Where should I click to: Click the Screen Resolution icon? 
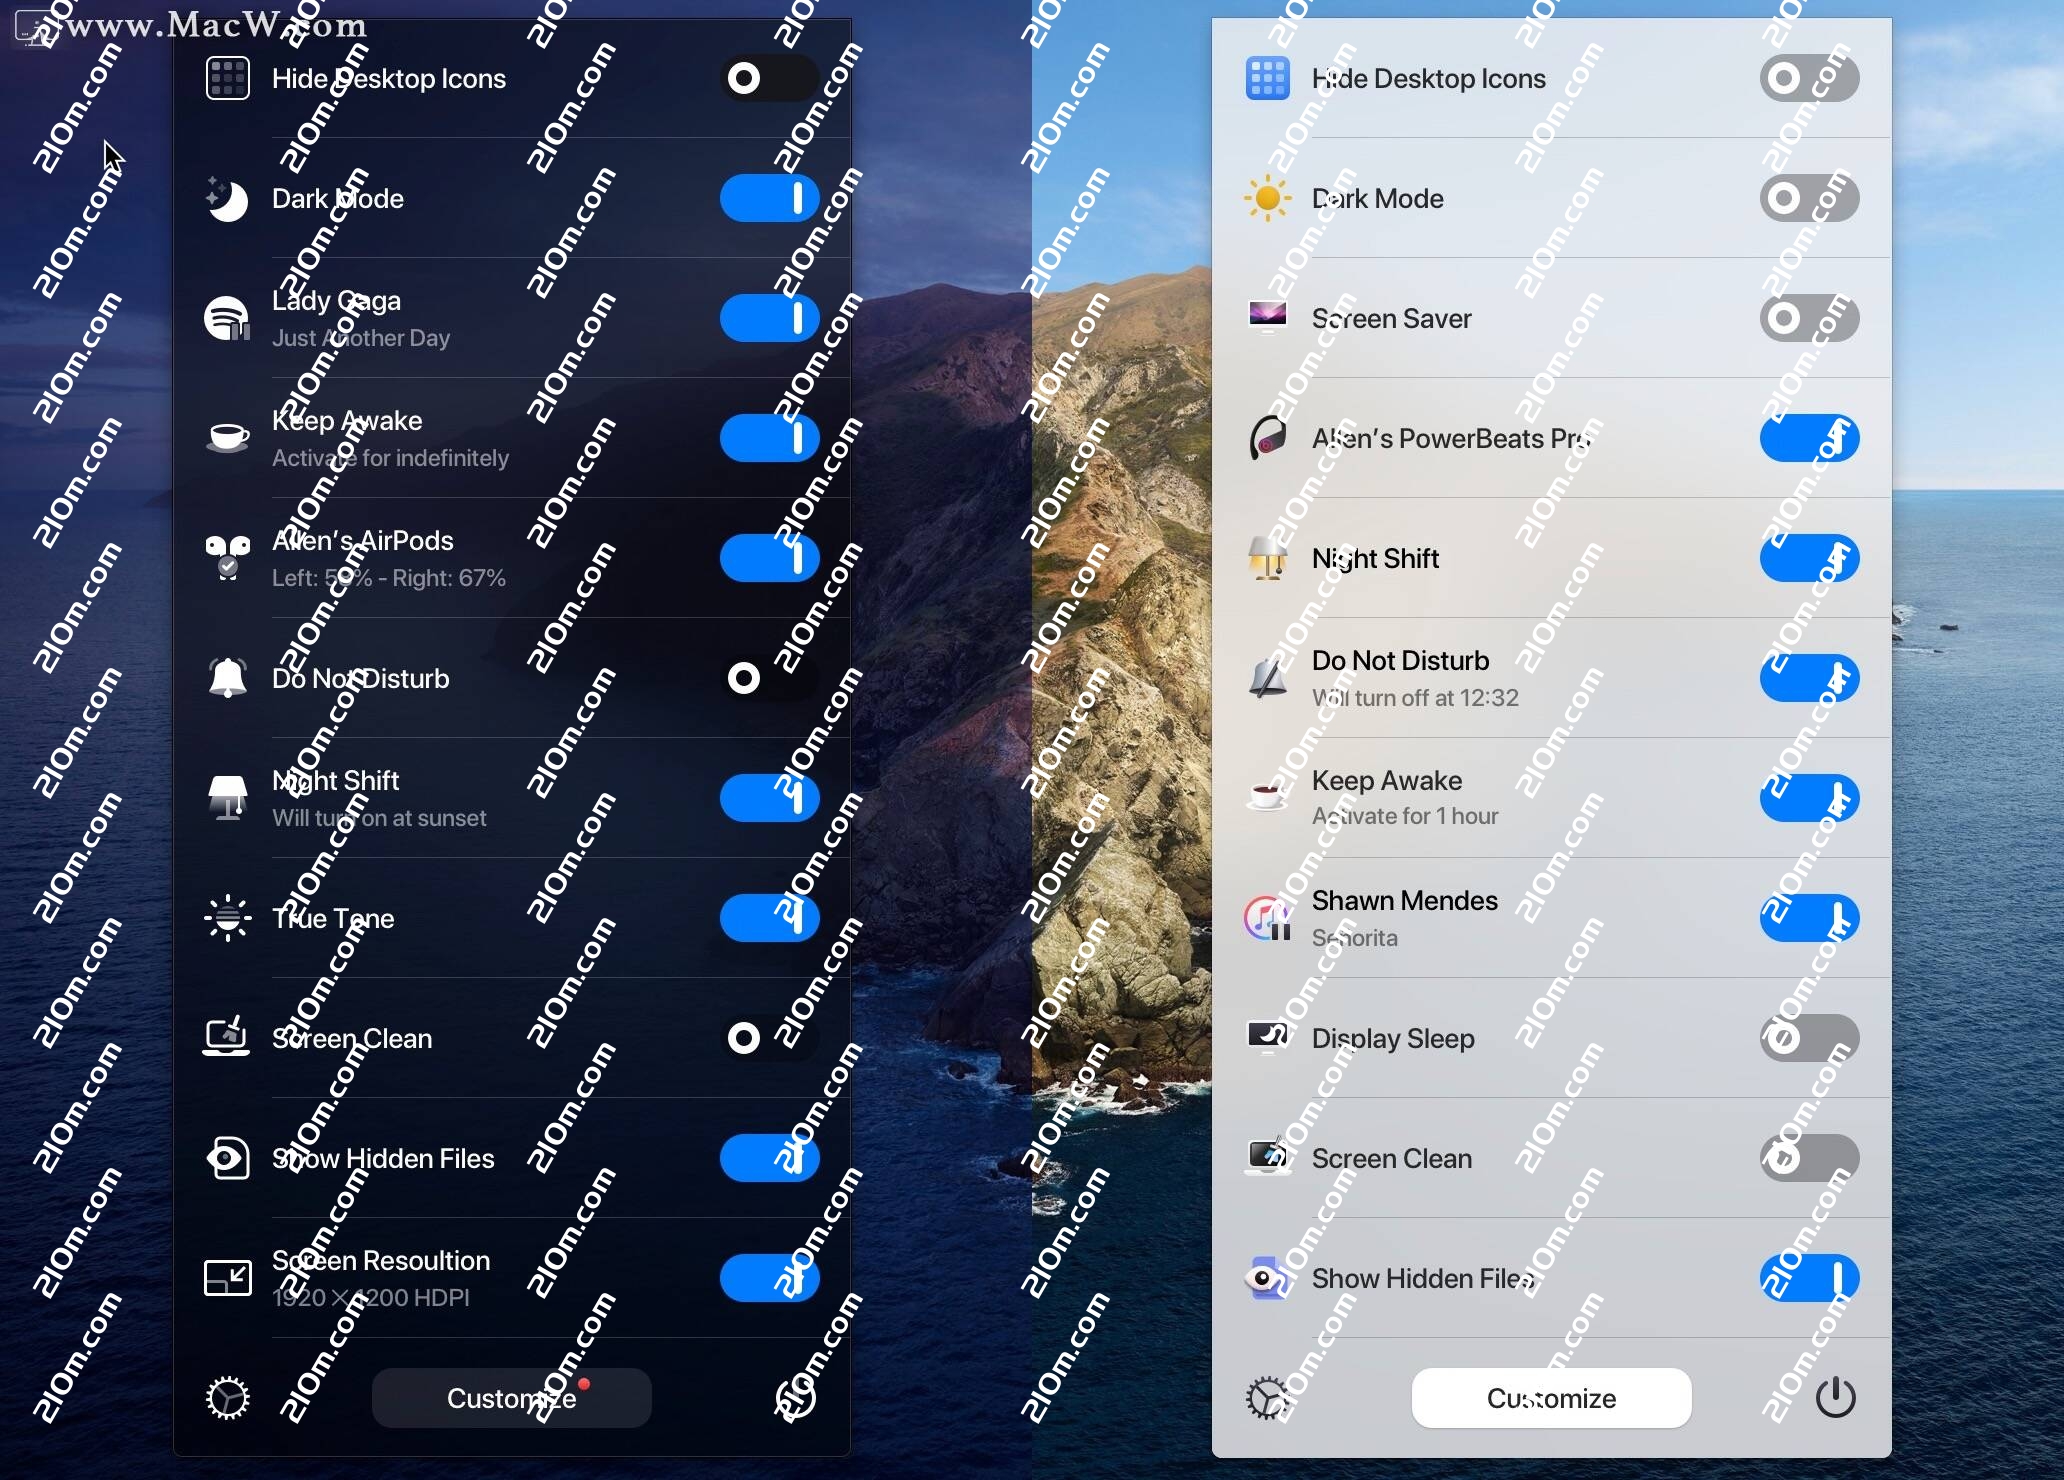pyautogui.click(x=227, y=1278)
